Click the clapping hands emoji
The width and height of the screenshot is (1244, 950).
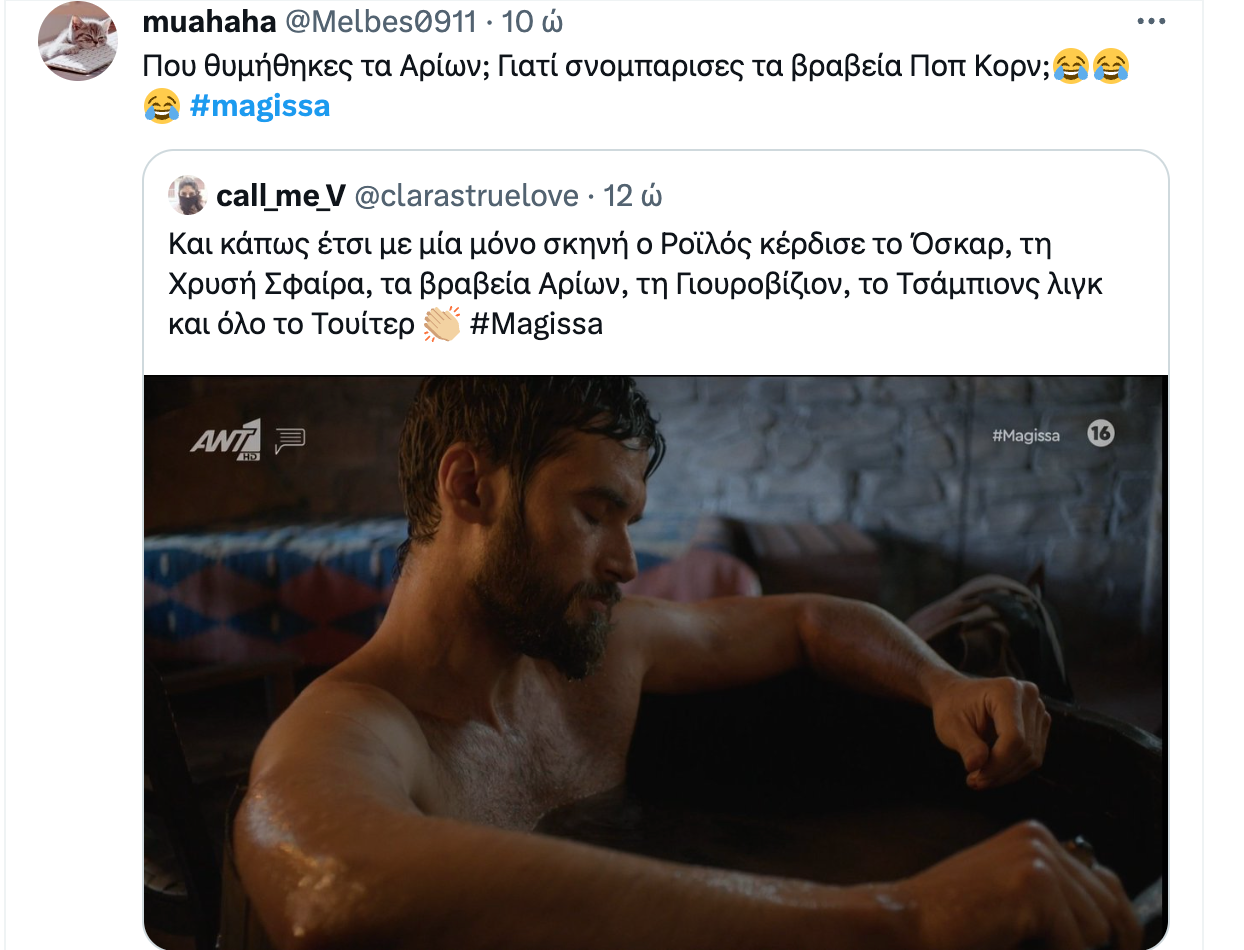coord(441,325)
